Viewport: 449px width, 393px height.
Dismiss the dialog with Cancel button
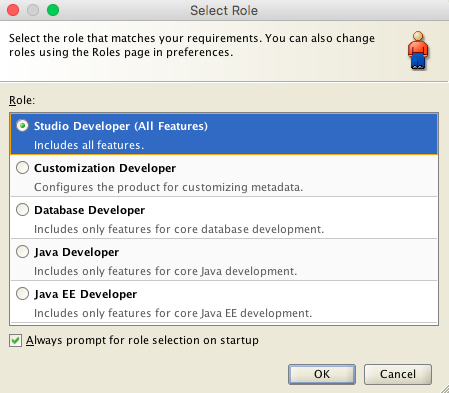click(398, 374)
